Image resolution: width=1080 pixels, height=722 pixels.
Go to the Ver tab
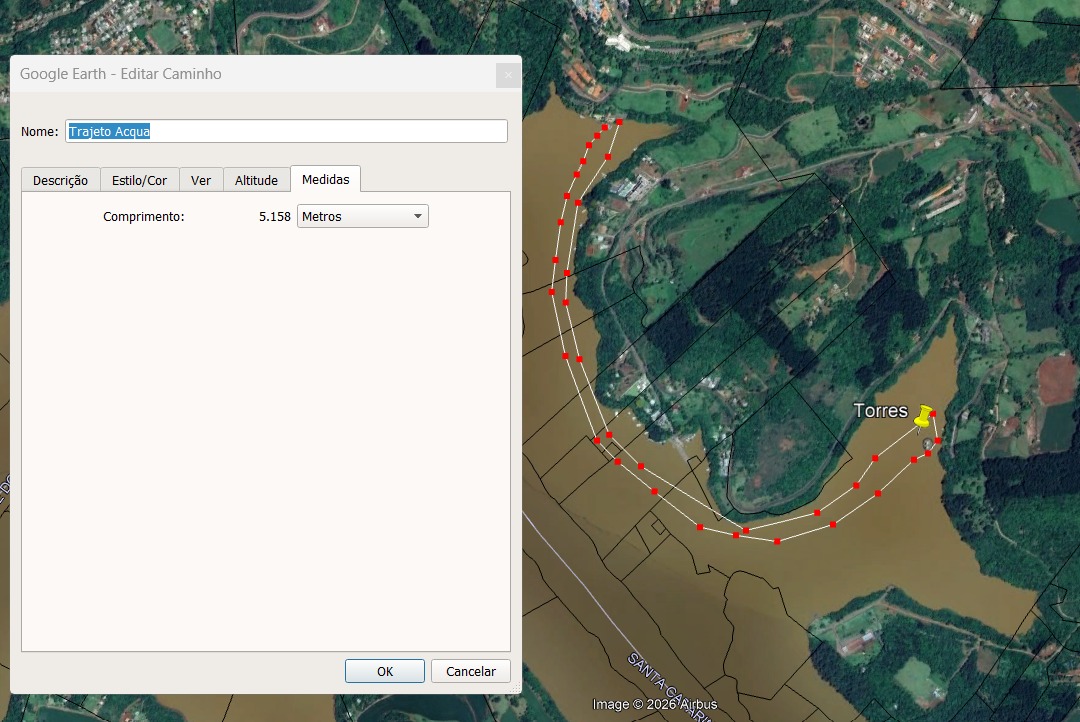pos(201,180)
